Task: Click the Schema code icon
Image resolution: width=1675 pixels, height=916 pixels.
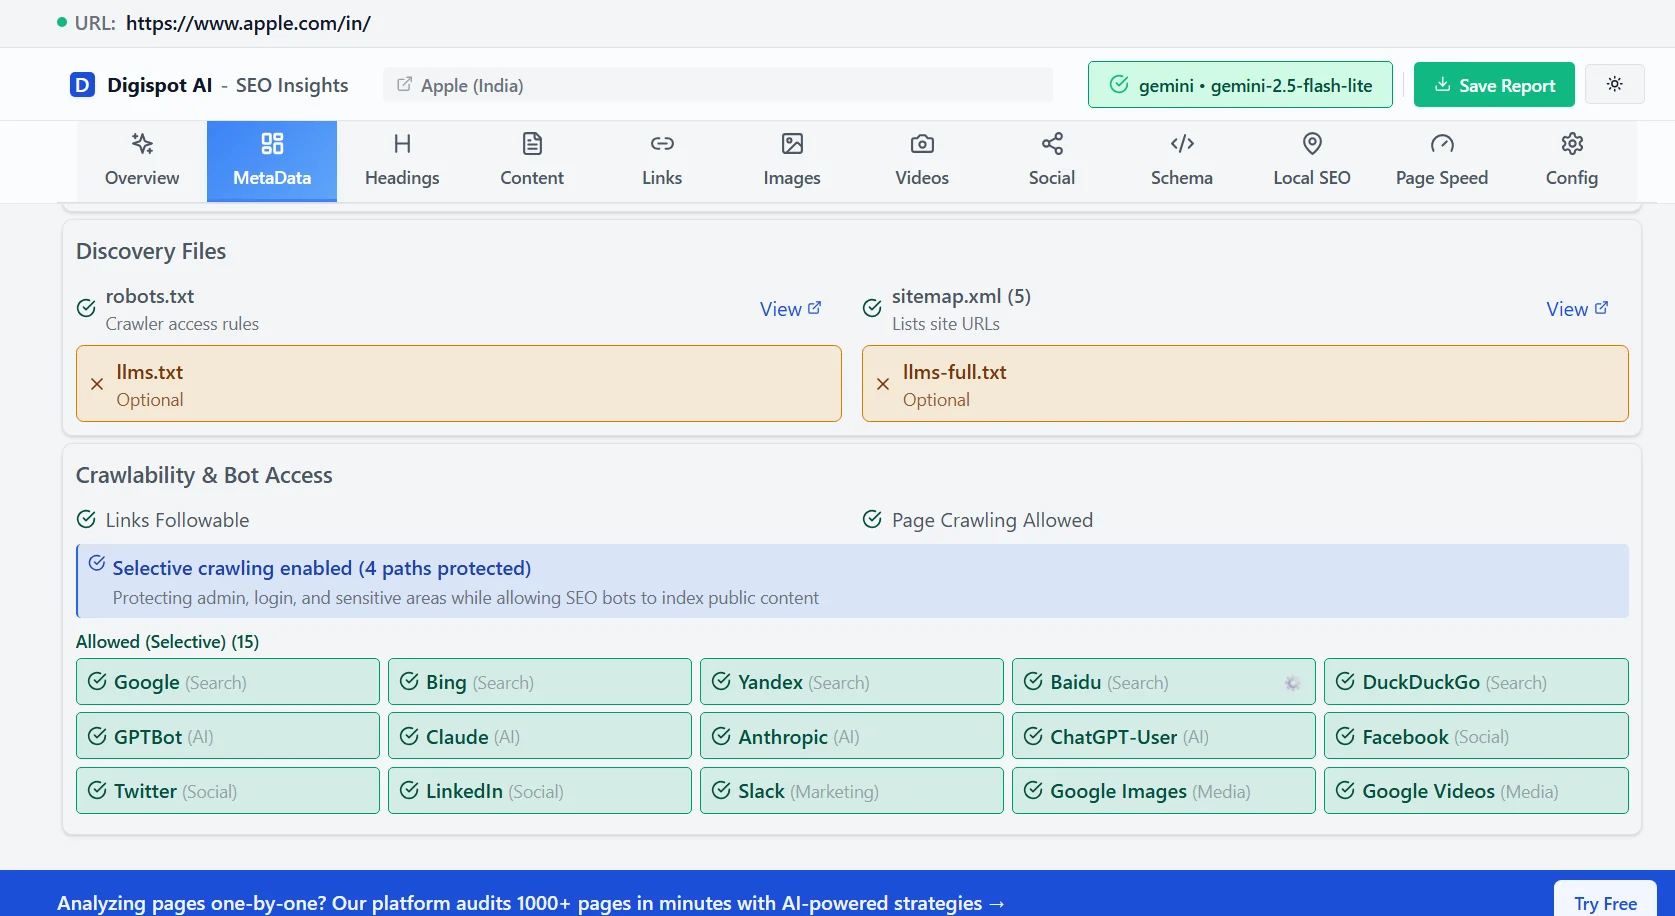Action: 1181,144
